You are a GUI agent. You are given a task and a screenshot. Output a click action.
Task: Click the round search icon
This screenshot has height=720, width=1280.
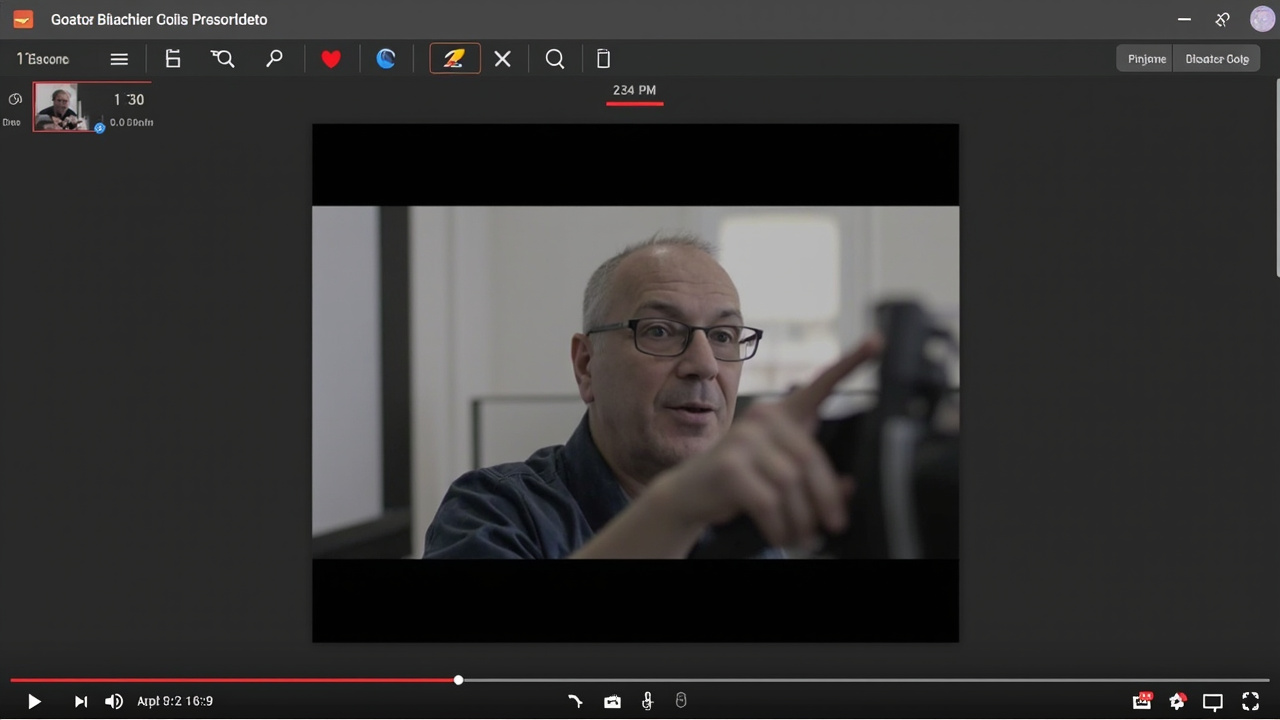(555, 59)
